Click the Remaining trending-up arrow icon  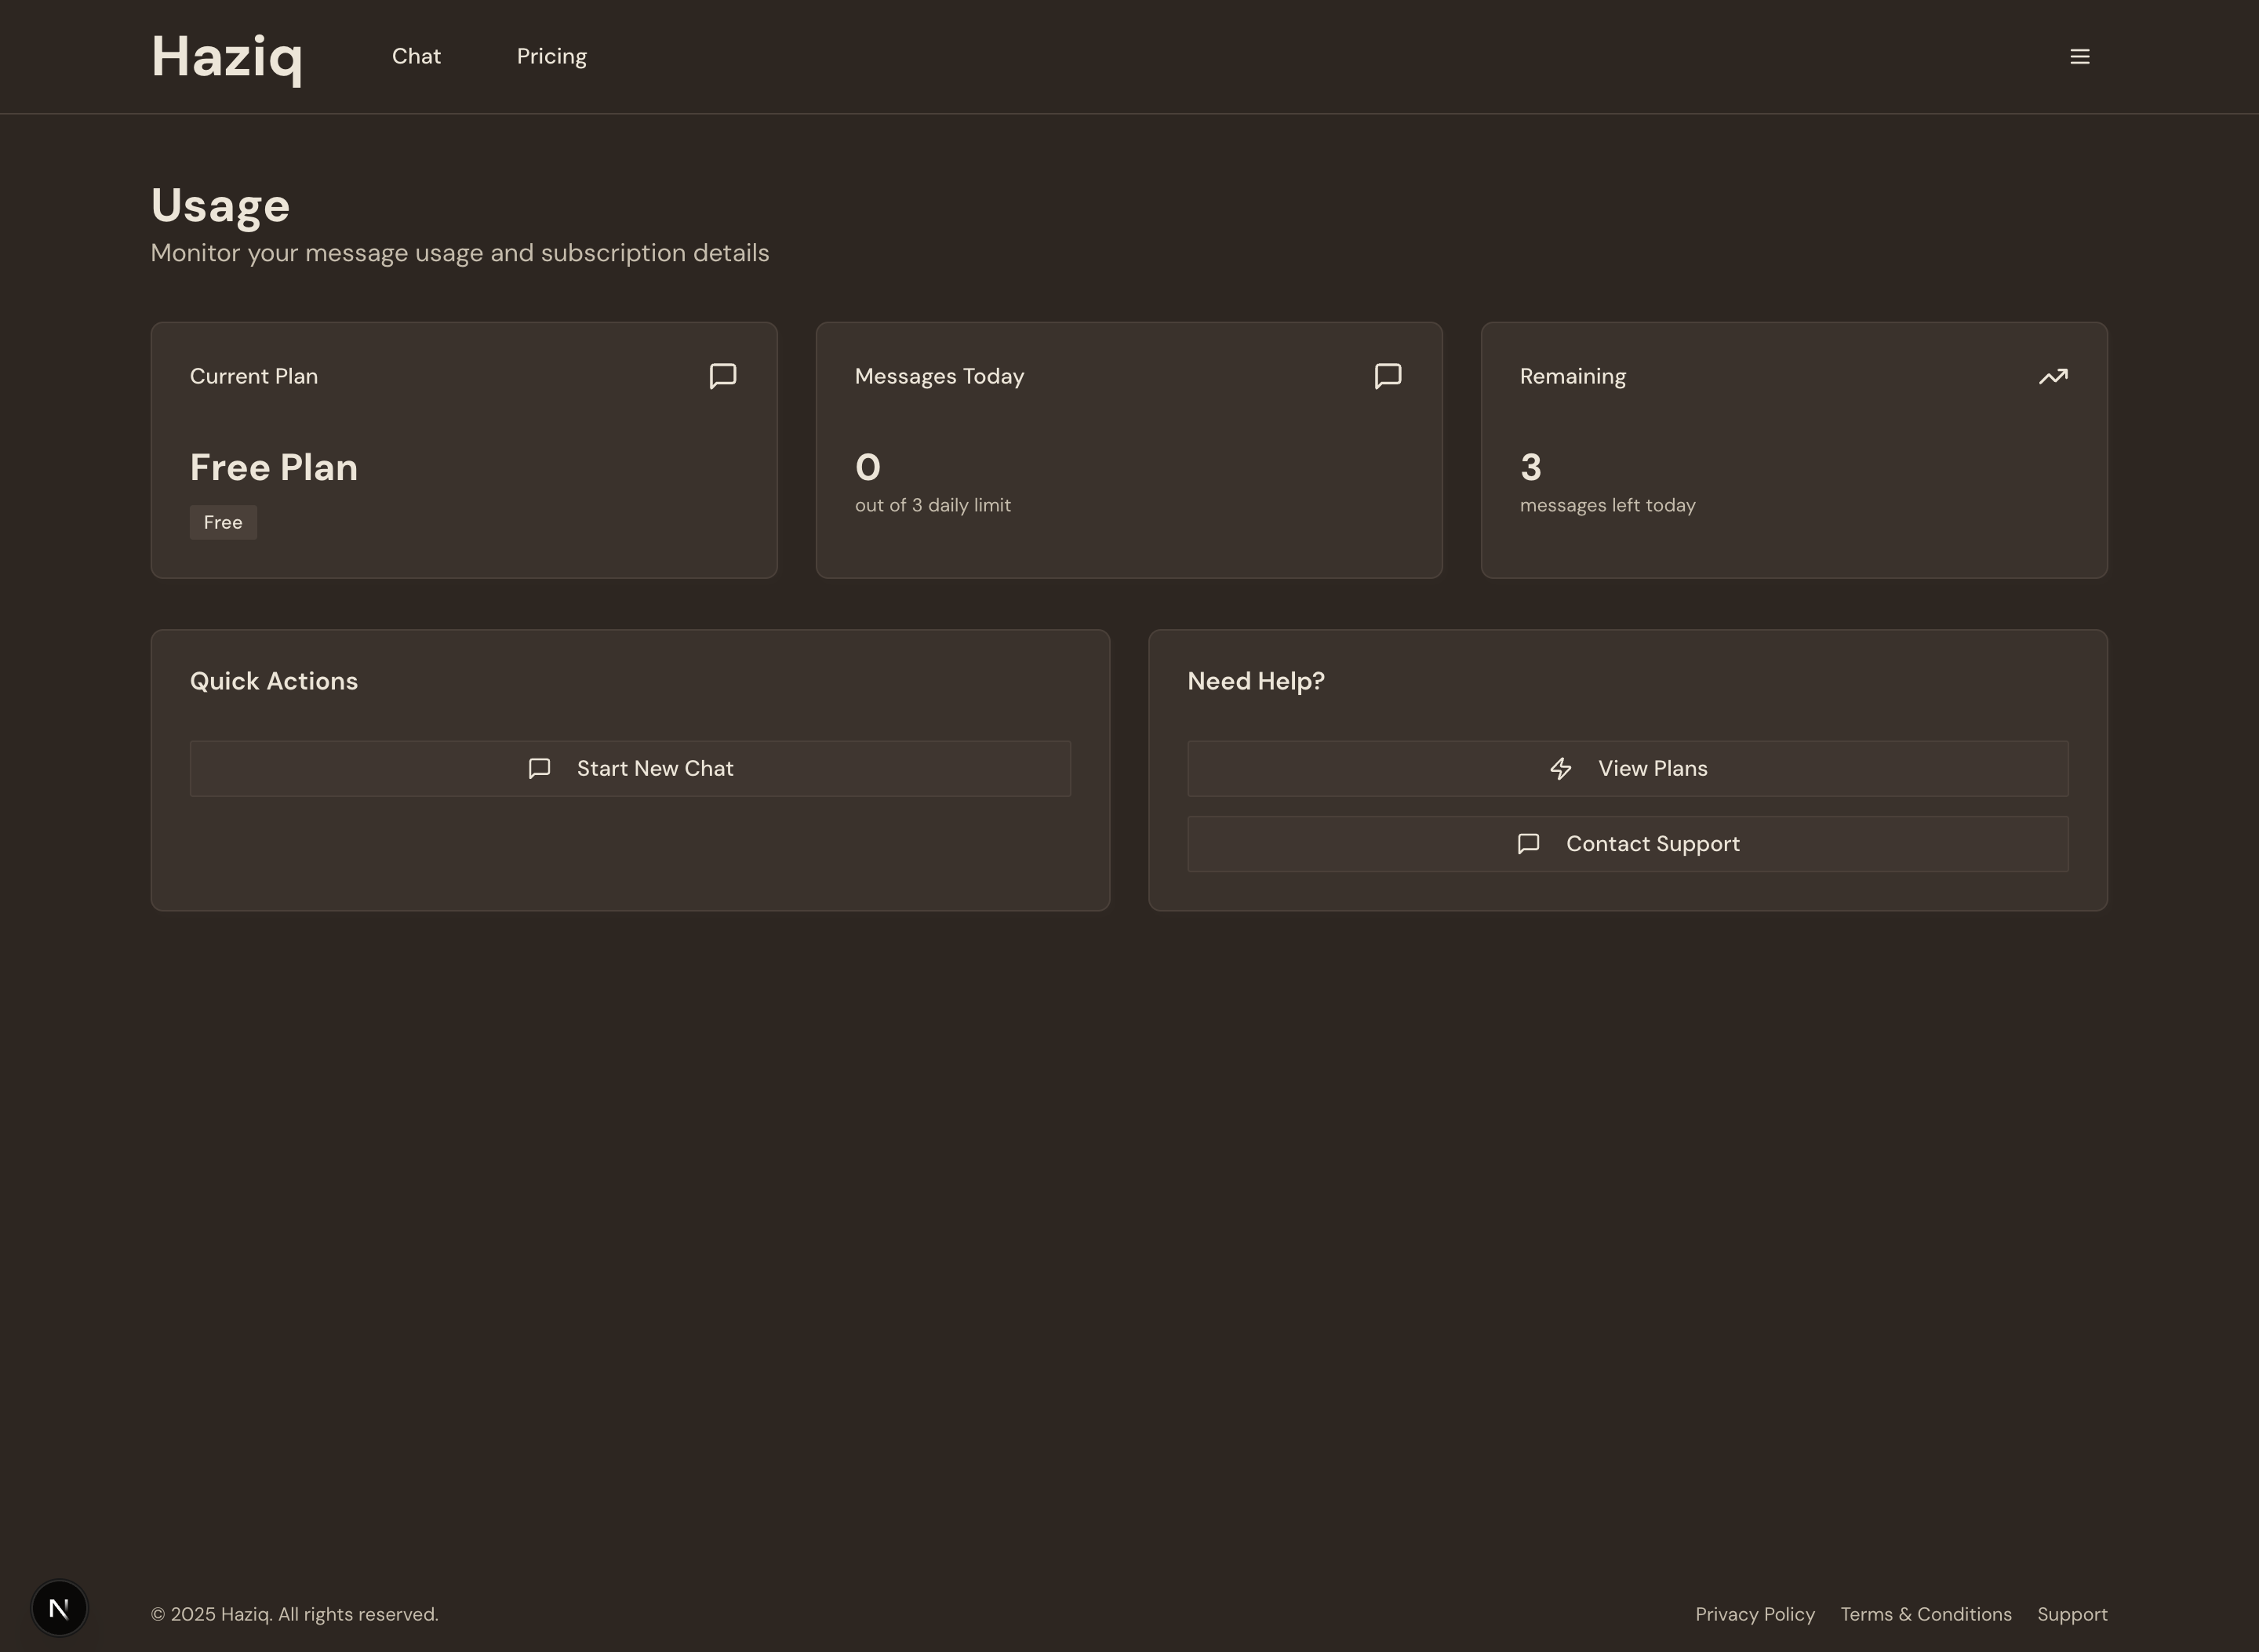click(x=2052, y=377)
